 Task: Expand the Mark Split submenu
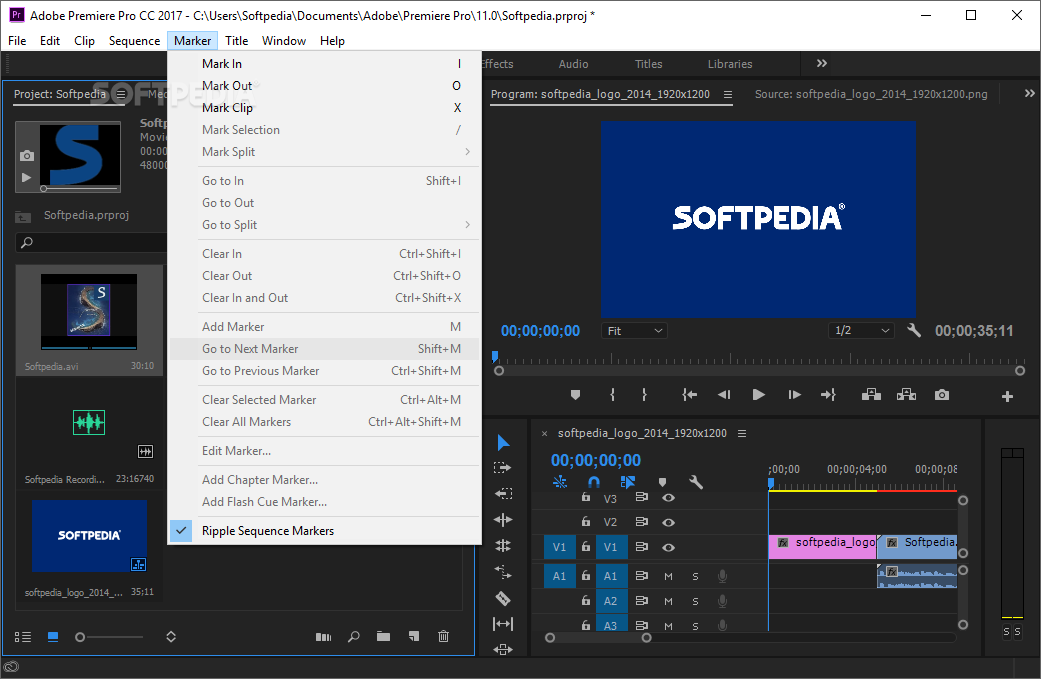pos(324,152)
